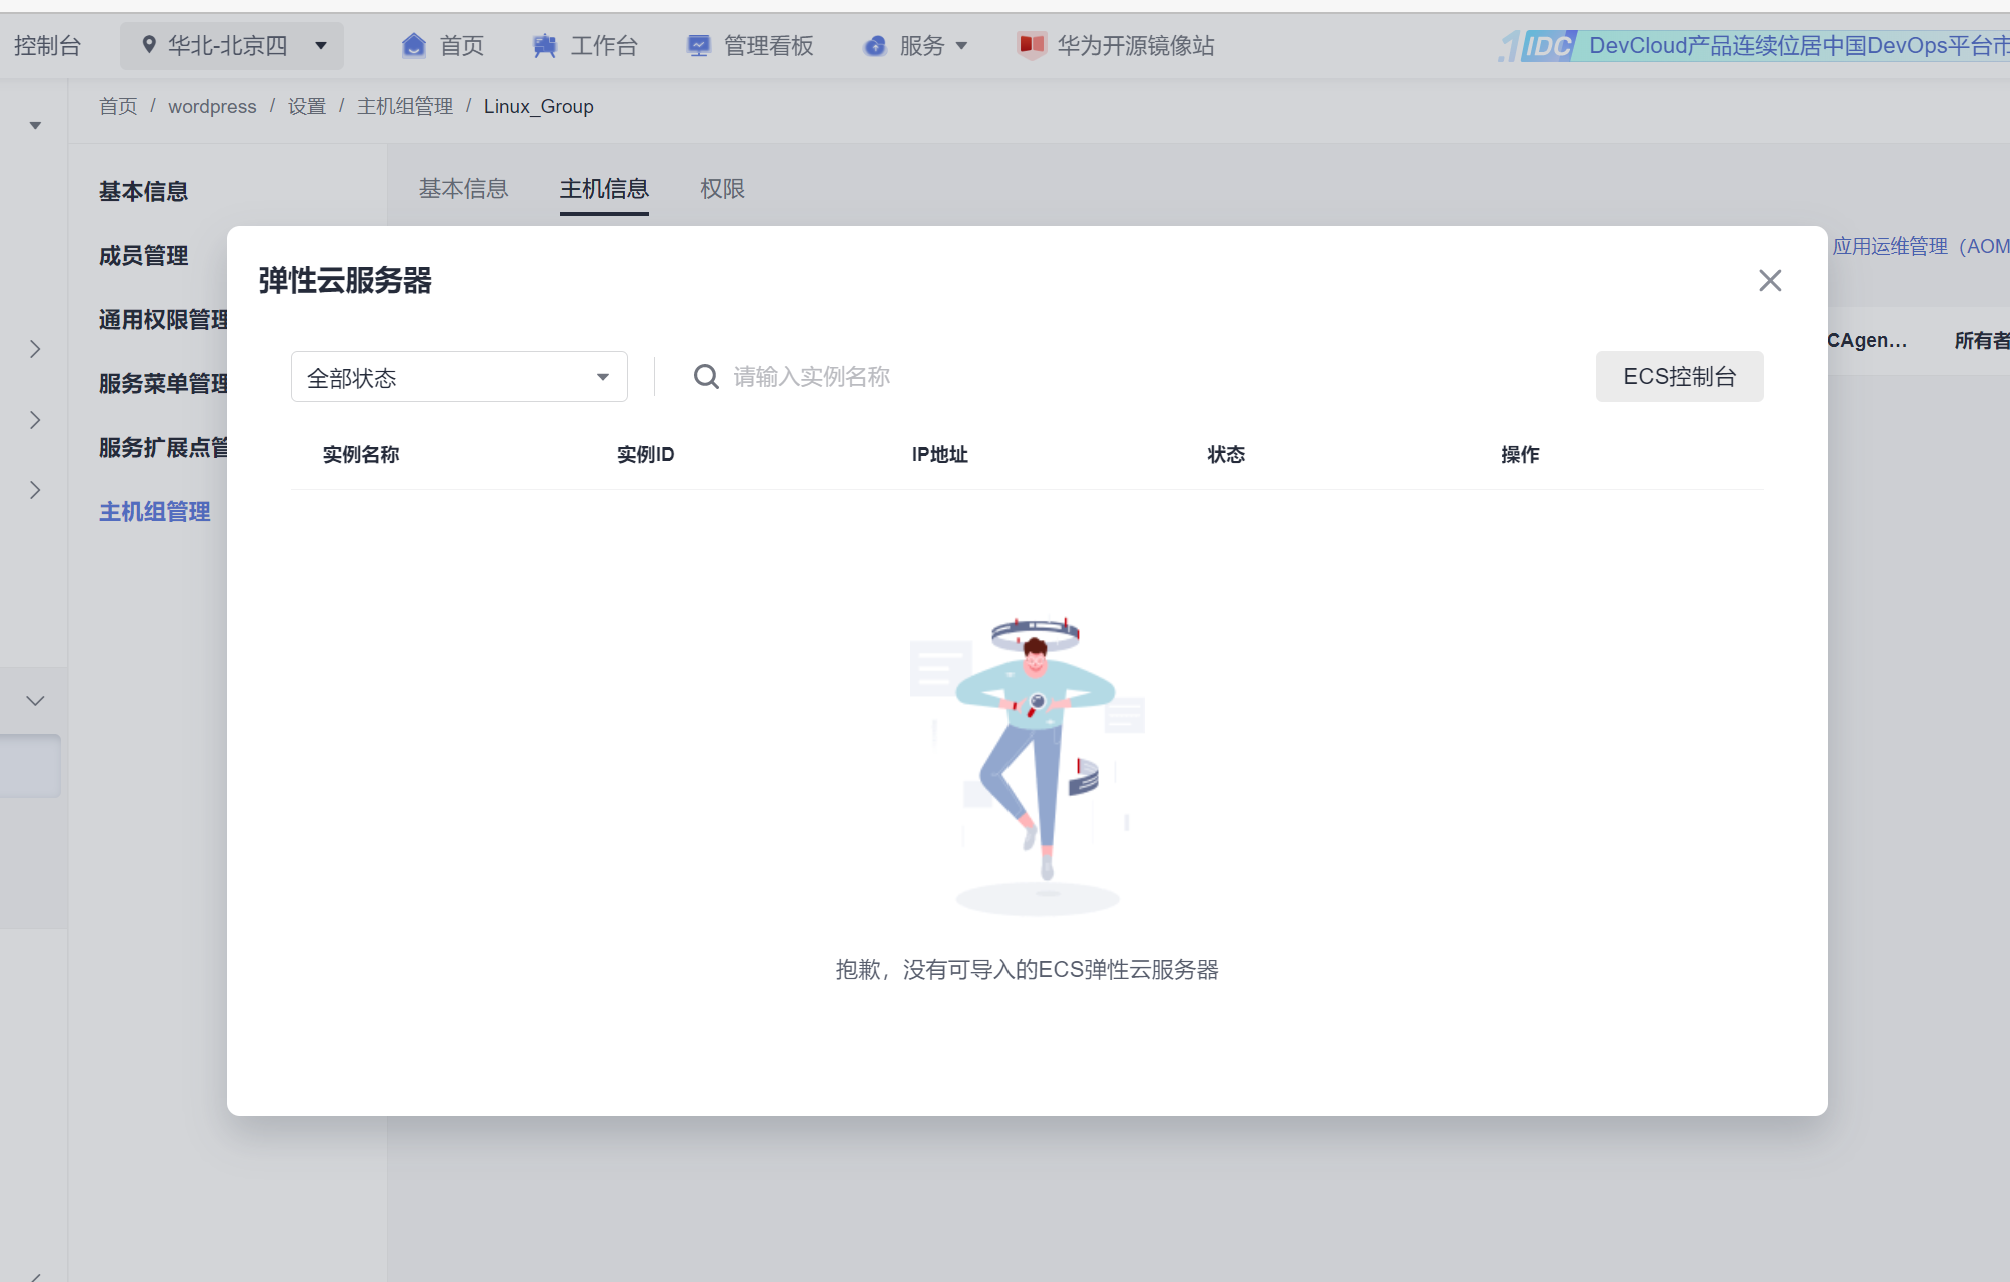The height and width of the screenshot is (1282, 2010).
Task: Open the 全部状态 status dropdown
Action: 459,377
